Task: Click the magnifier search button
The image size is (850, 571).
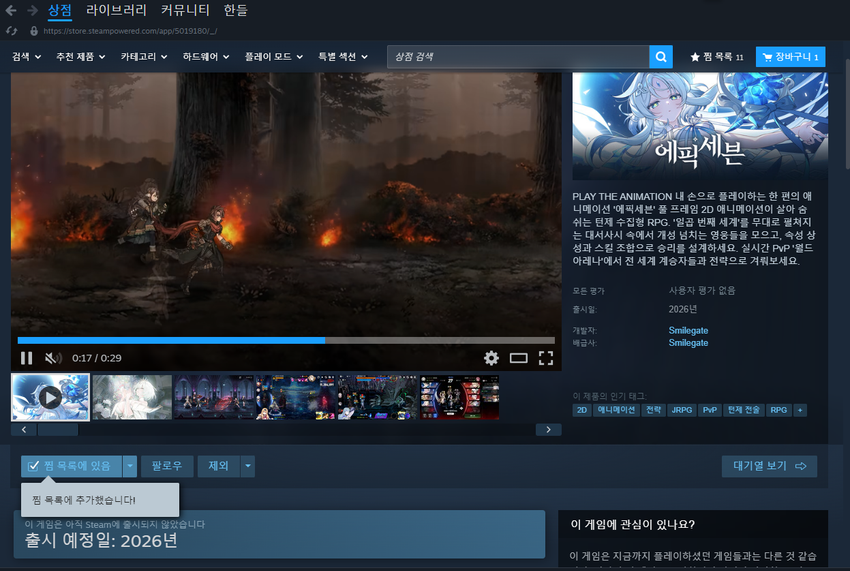Action: point(661,56)
